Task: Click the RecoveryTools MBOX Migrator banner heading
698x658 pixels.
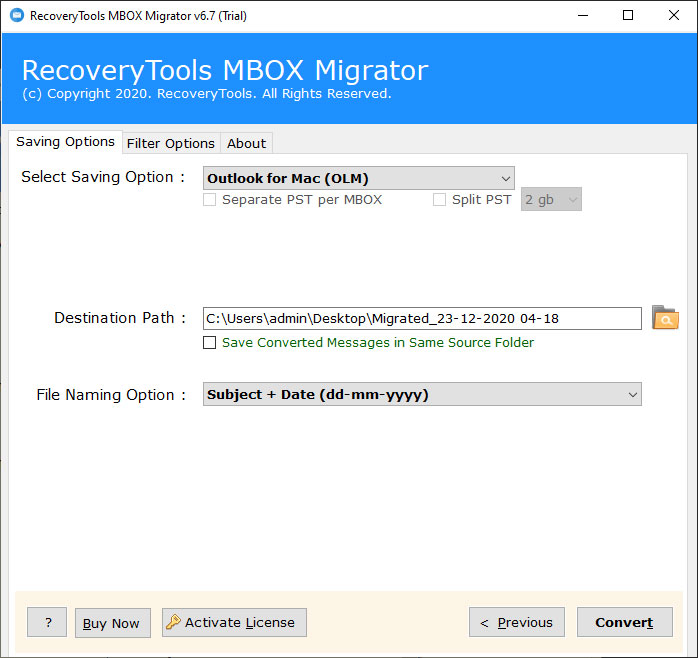Action: click(x=225, y=70)
